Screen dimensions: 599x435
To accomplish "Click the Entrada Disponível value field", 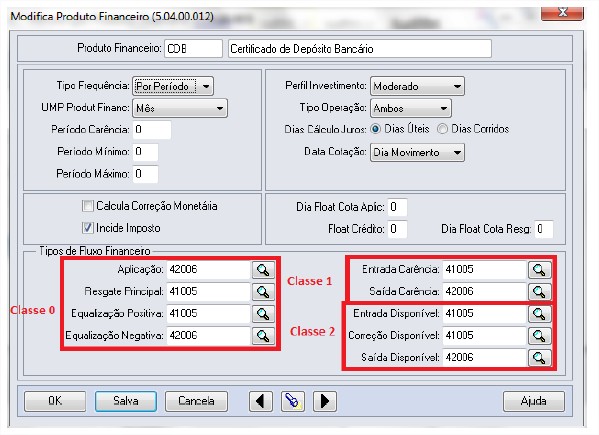I will point(485,314).
